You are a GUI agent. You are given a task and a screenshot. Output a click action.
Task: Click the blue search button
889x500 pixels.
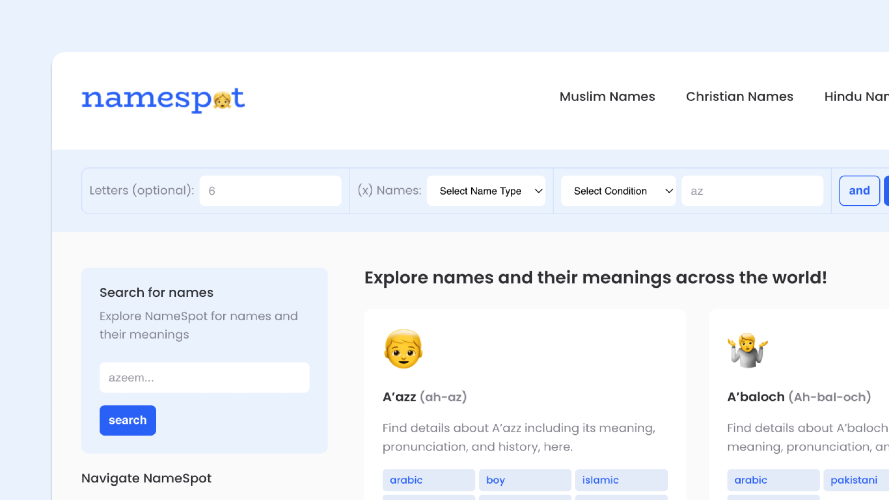click(128, 420)
